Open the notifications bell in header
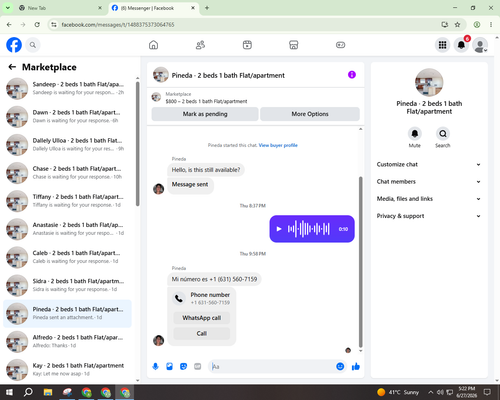Image resolution: width=500 pixels, height=400 pixels. coord(461,45)
